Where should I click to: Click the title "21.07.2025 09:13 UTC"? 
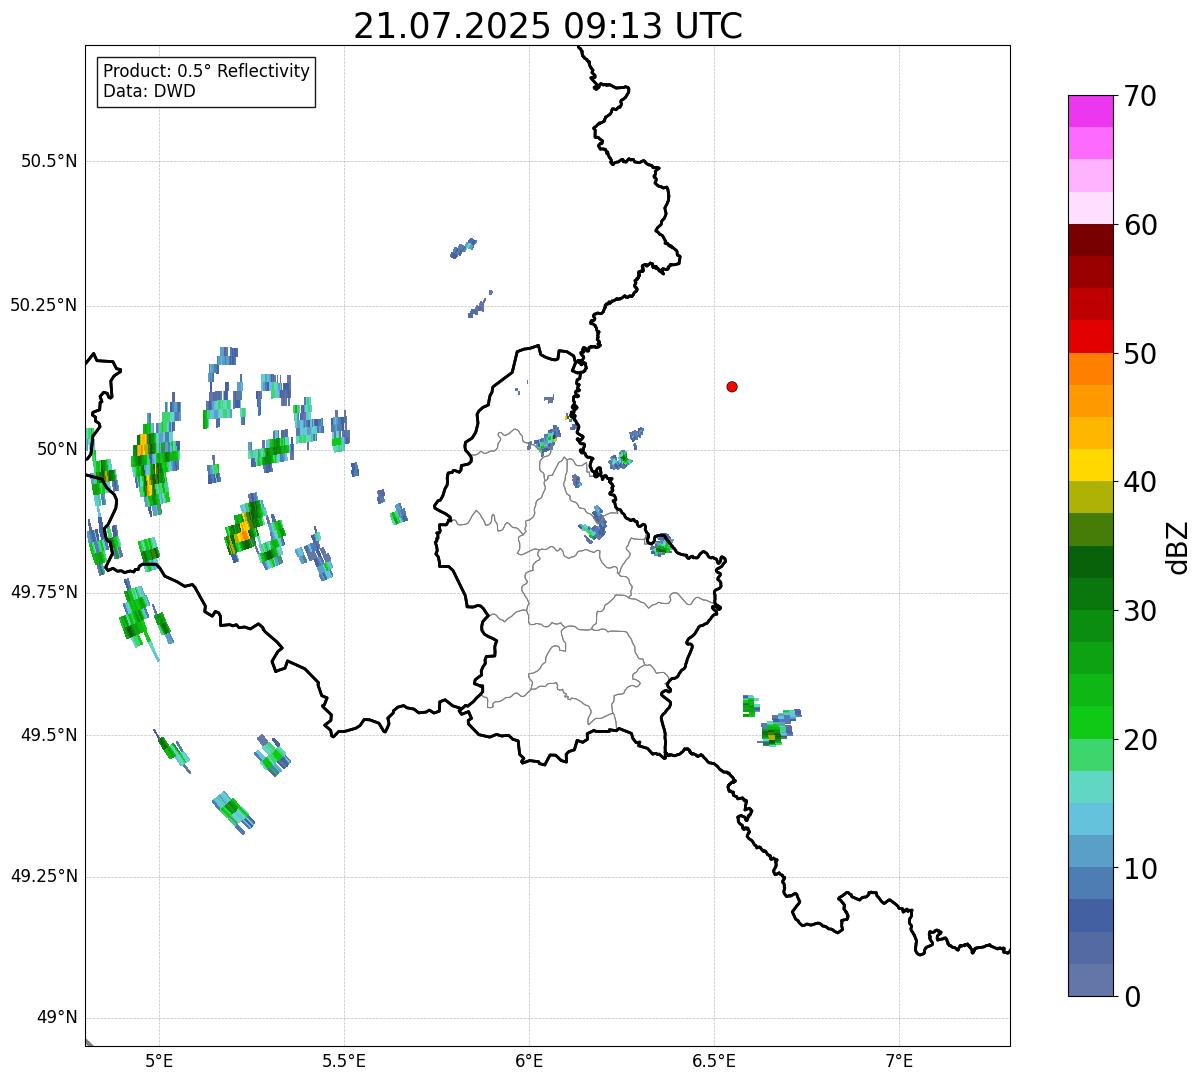pos(548,26)
